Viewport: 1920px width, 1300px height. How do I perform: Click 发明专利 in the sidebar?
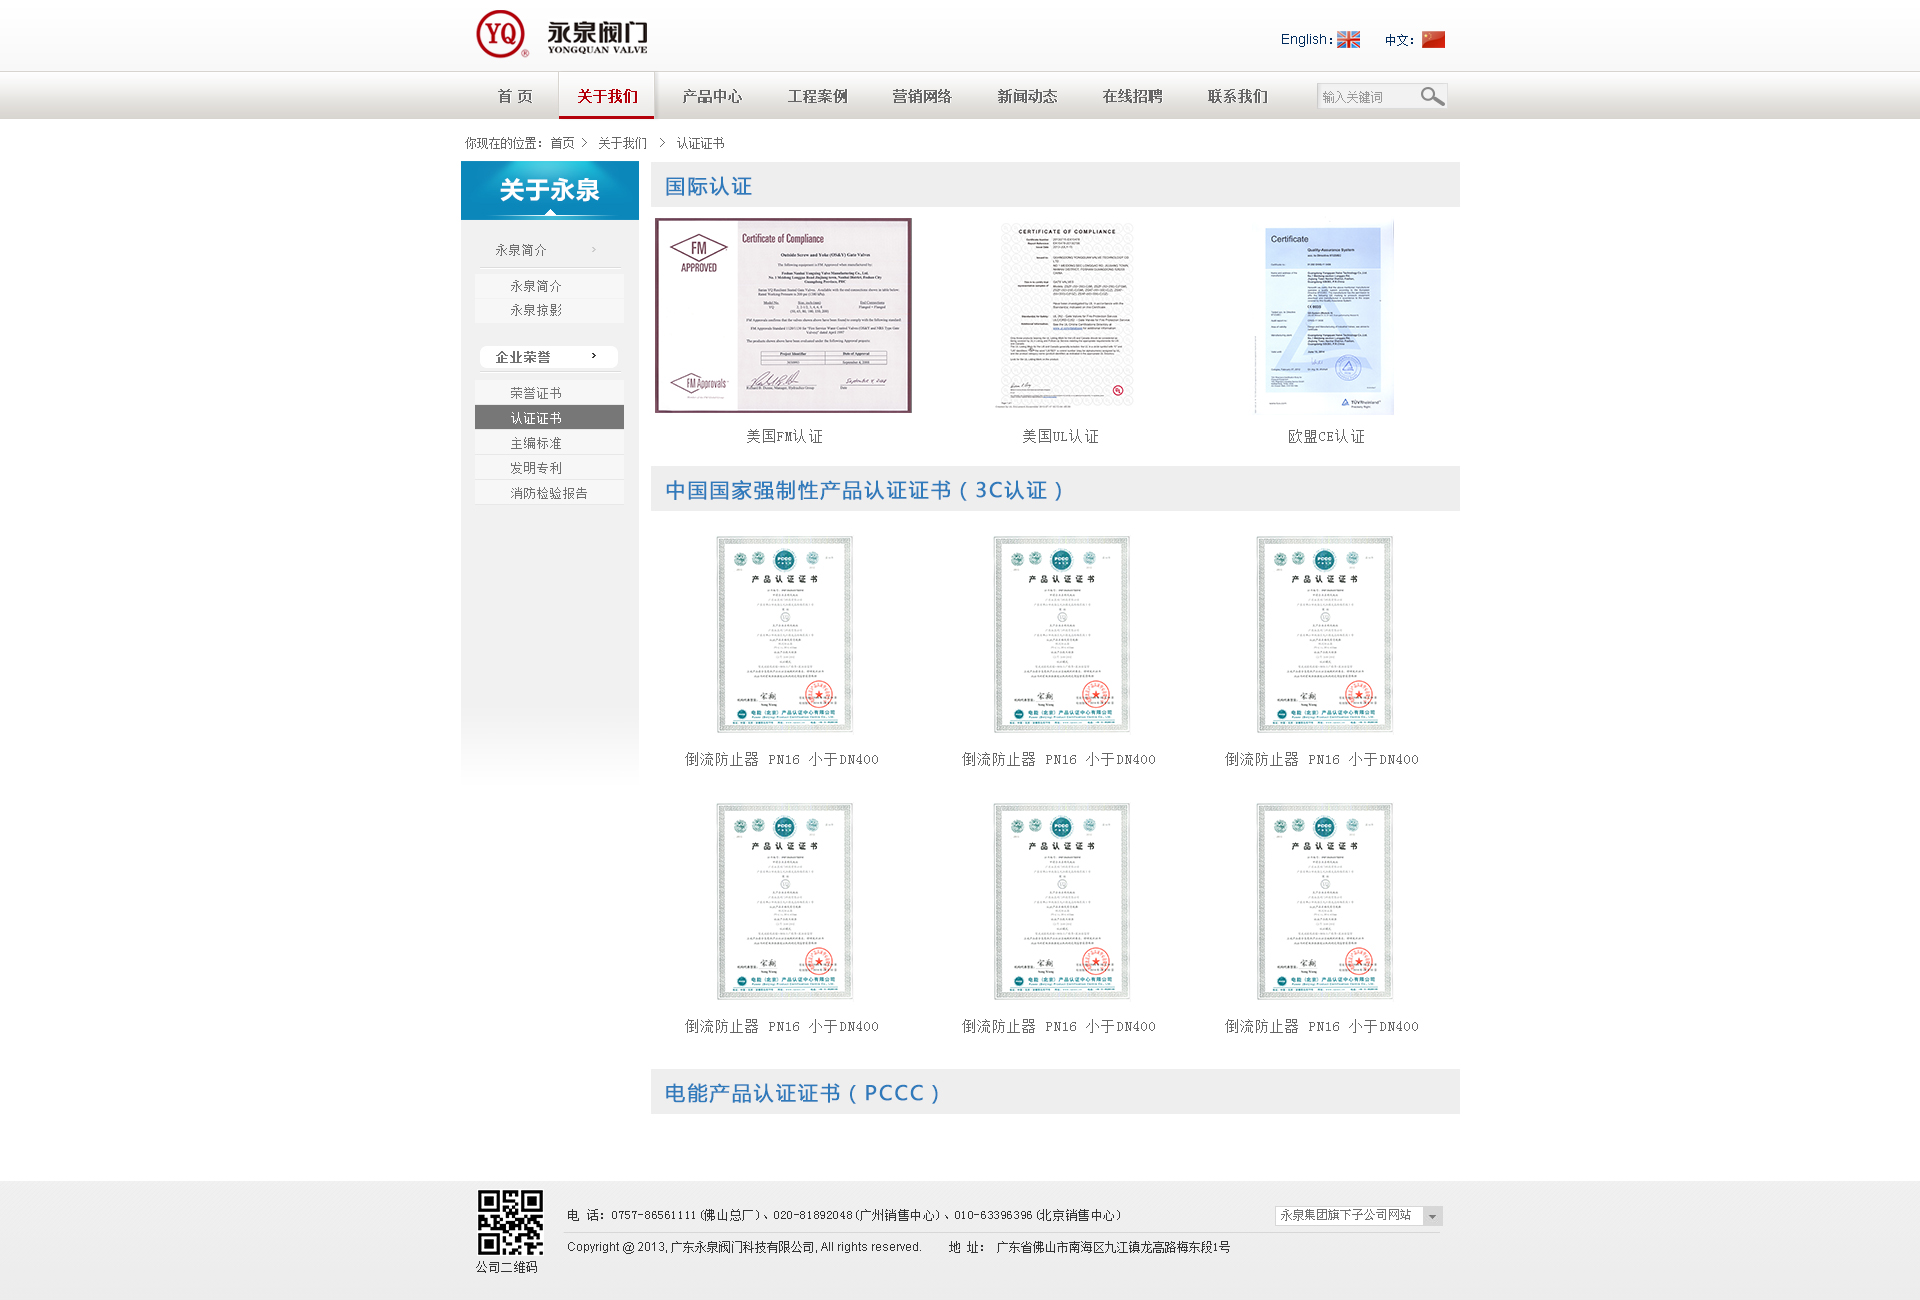(536, 468)
